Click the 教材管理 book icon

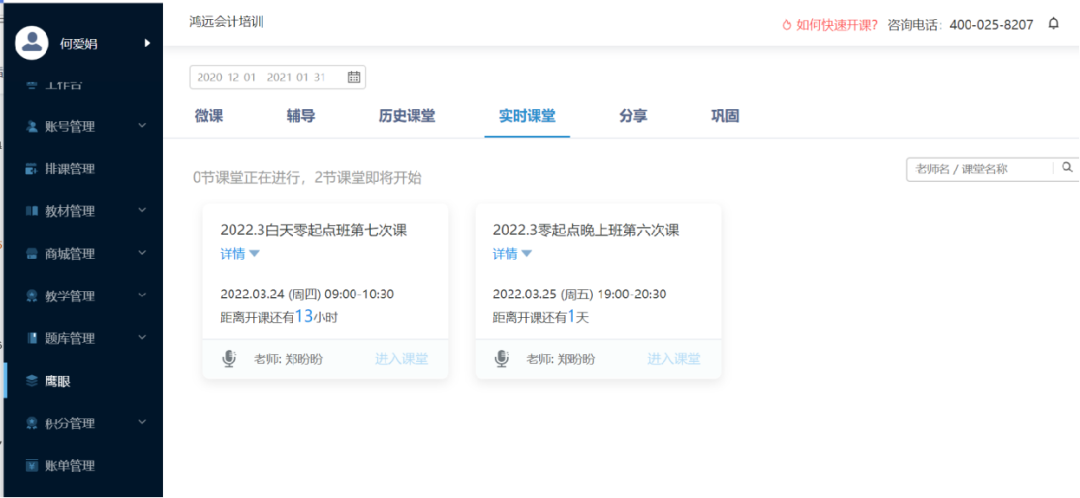(x=31, y=211)
